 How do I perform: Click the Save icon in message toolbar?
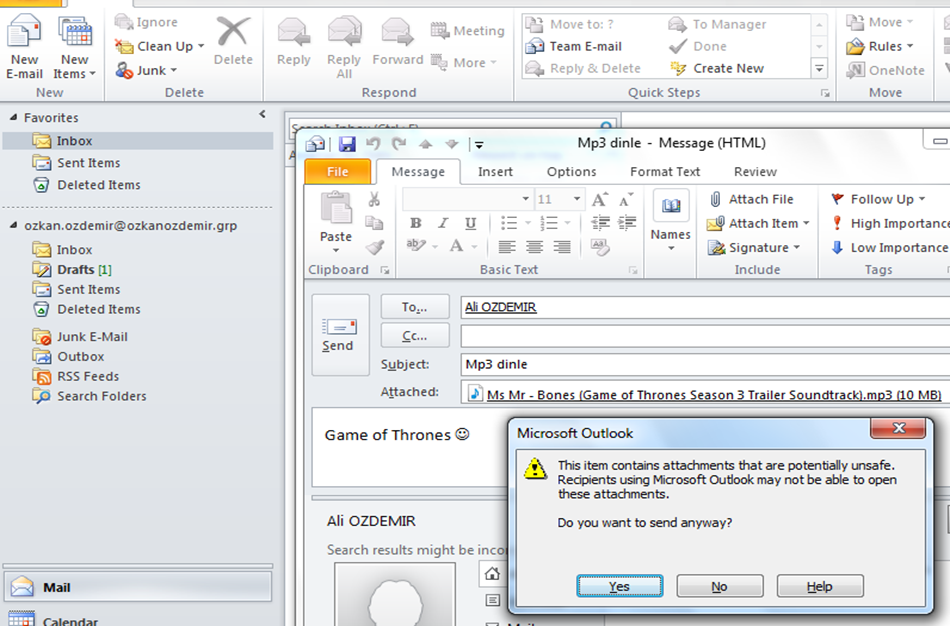(x=347, y=144)
